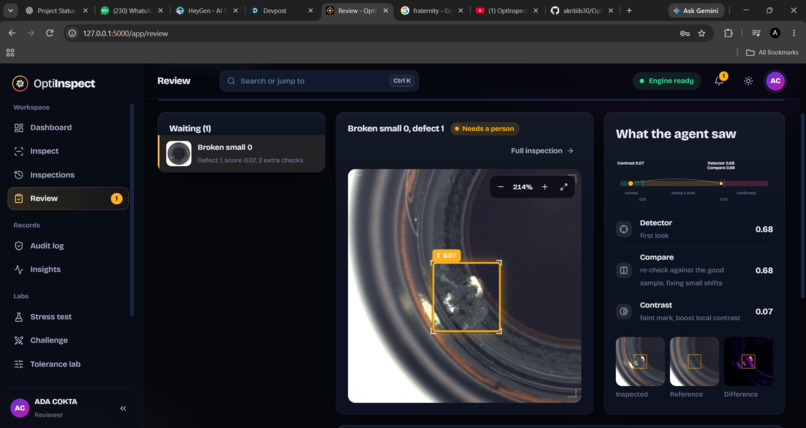Viewport: 806px width, 428px height.
Task: Click the 0.07 defect bounding box label
Action: point(446,255)
